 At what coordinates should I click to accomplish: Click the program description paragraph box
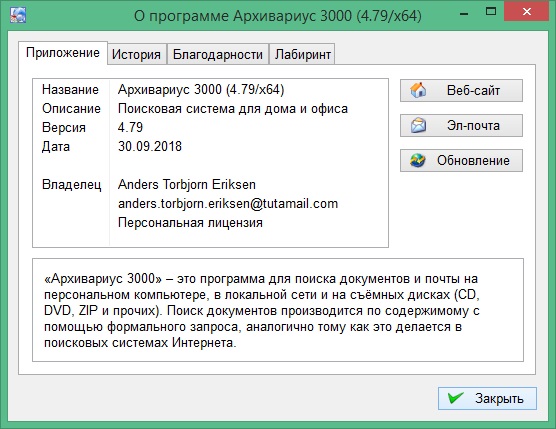[278, 310]
